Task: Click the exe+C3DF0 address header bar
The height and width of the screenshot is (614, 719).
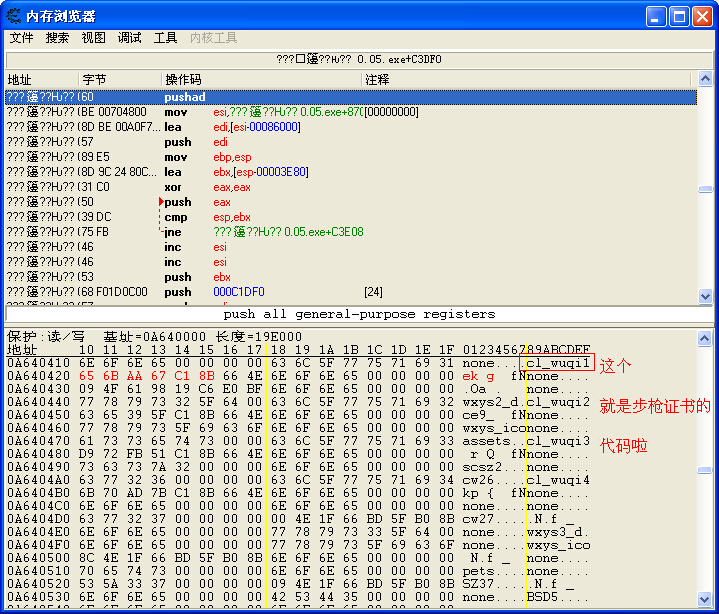Action: (359, 60)
